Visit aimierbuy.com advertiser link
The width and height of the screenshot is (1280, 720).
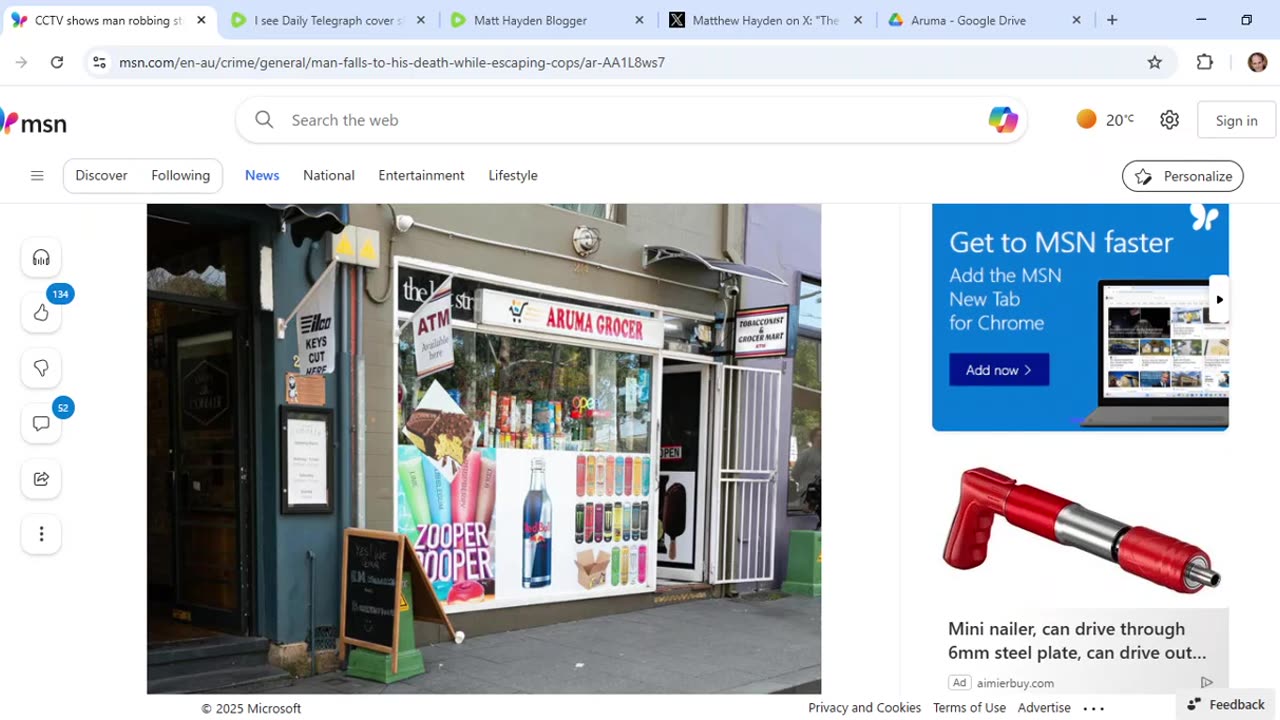click(x=1014, y=683)
